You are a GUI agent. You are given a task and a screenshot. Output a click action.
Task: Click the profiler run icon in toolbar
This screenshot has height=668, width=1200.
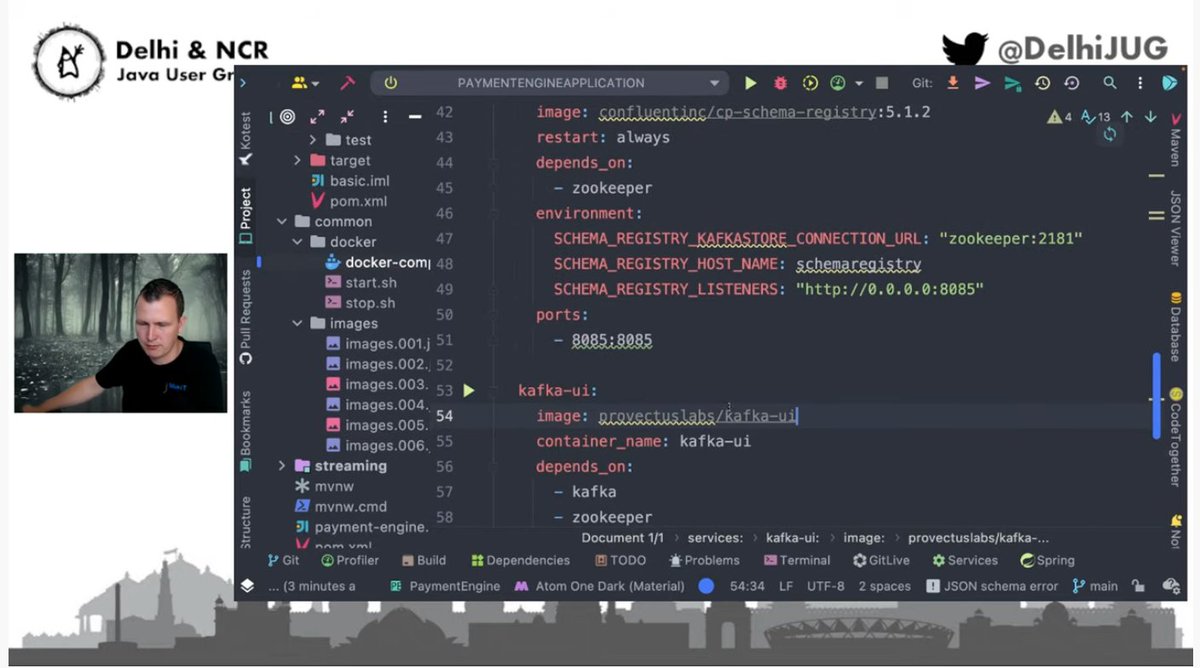click(x=838, y=83)
